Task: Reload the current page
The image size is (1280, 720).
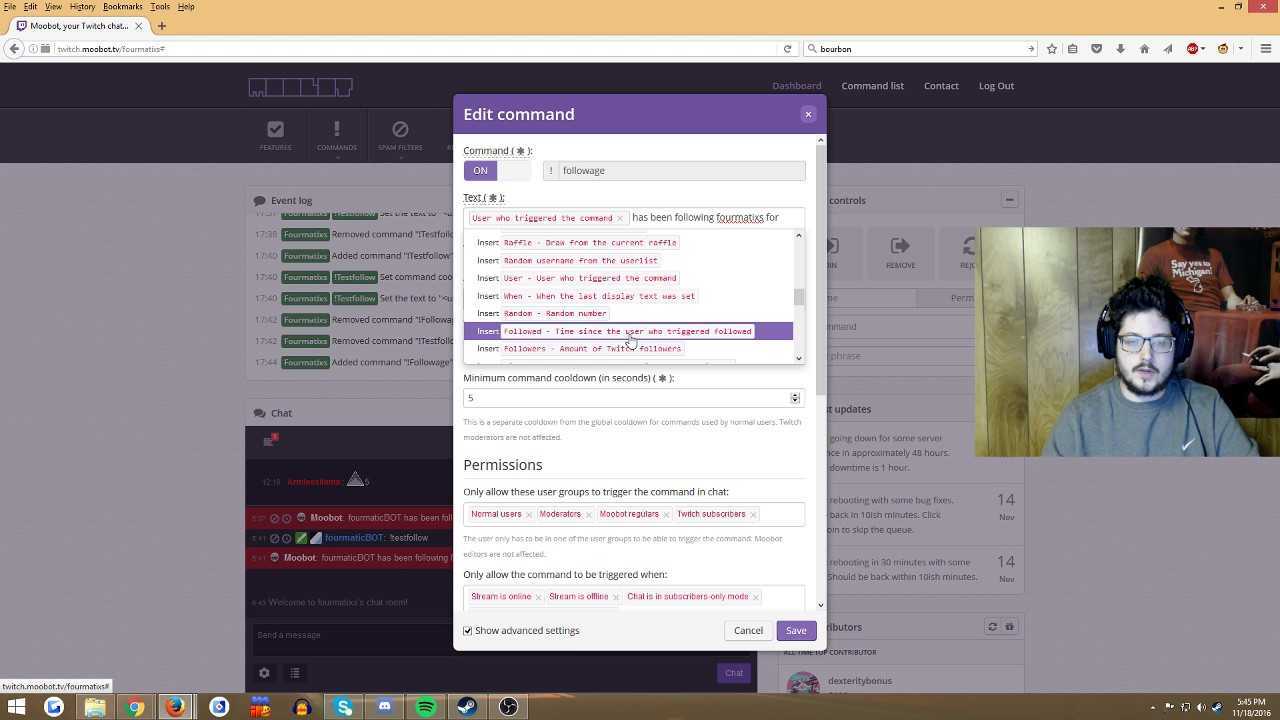Action: click(787, 49)
